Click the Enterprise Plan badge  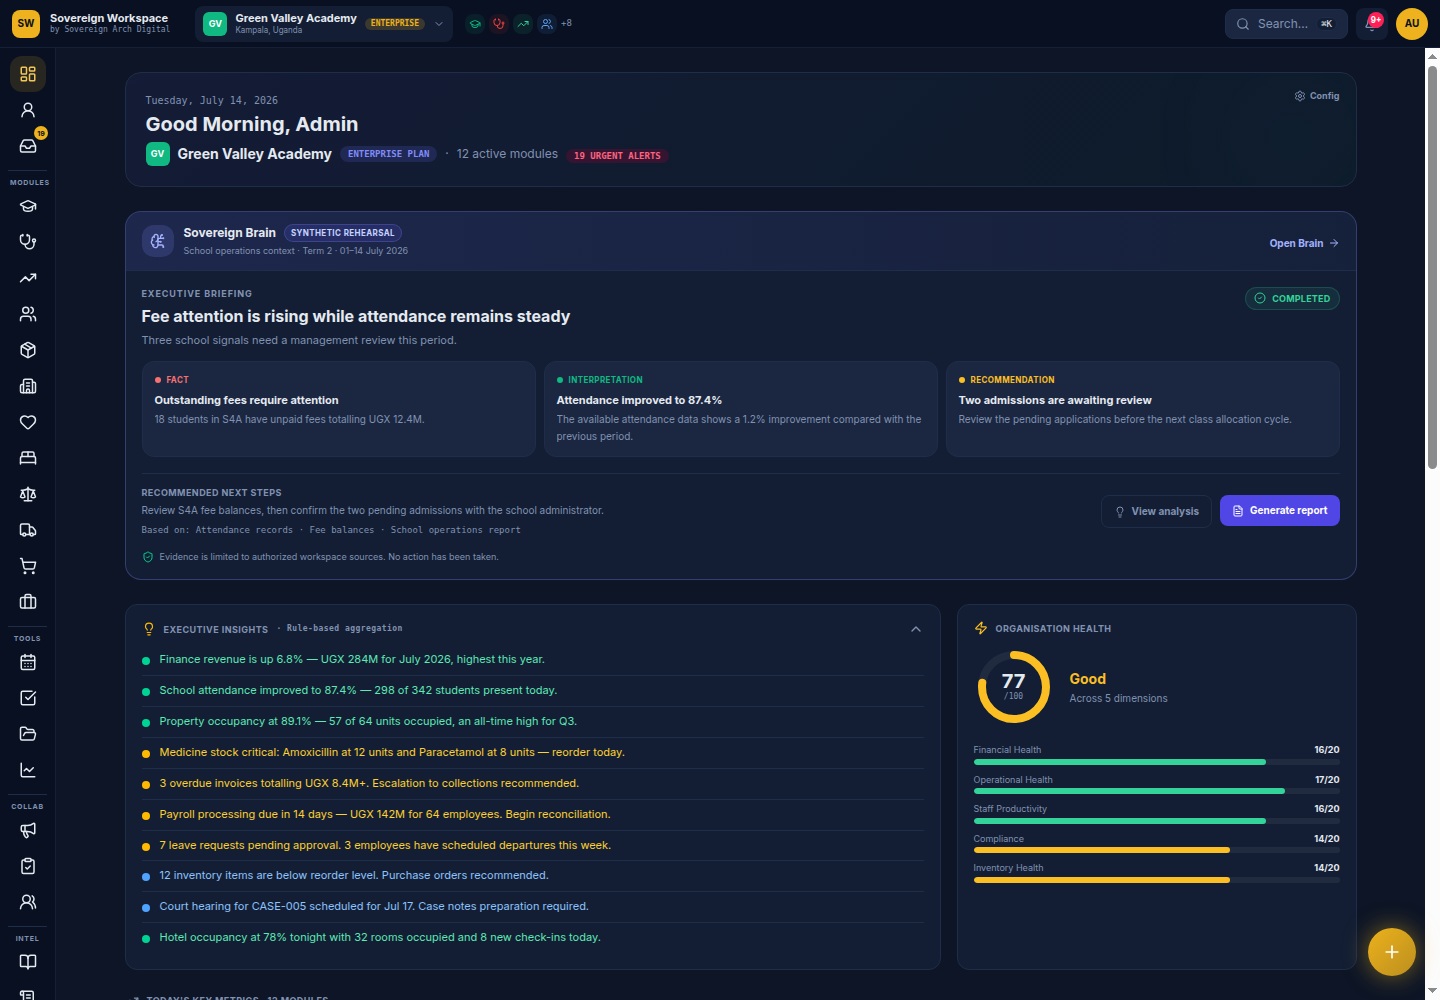click(389, 154)
